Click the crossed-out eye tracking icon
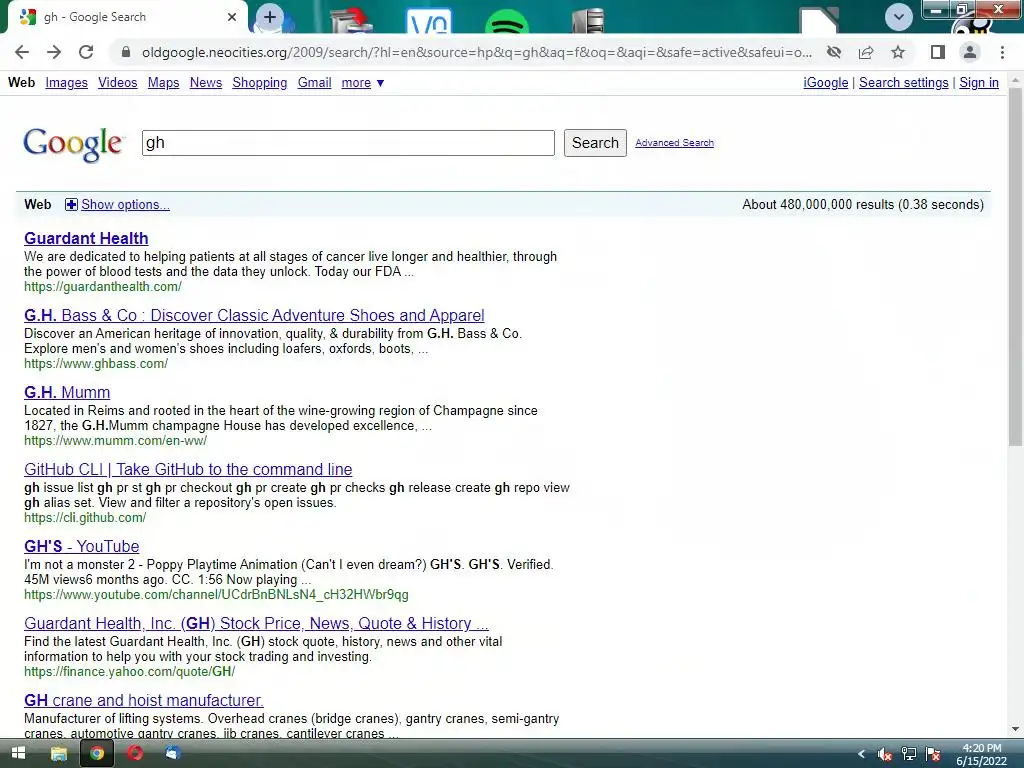Image resolution: width=1024 pixels, height=768 pixels. (834, 52)
